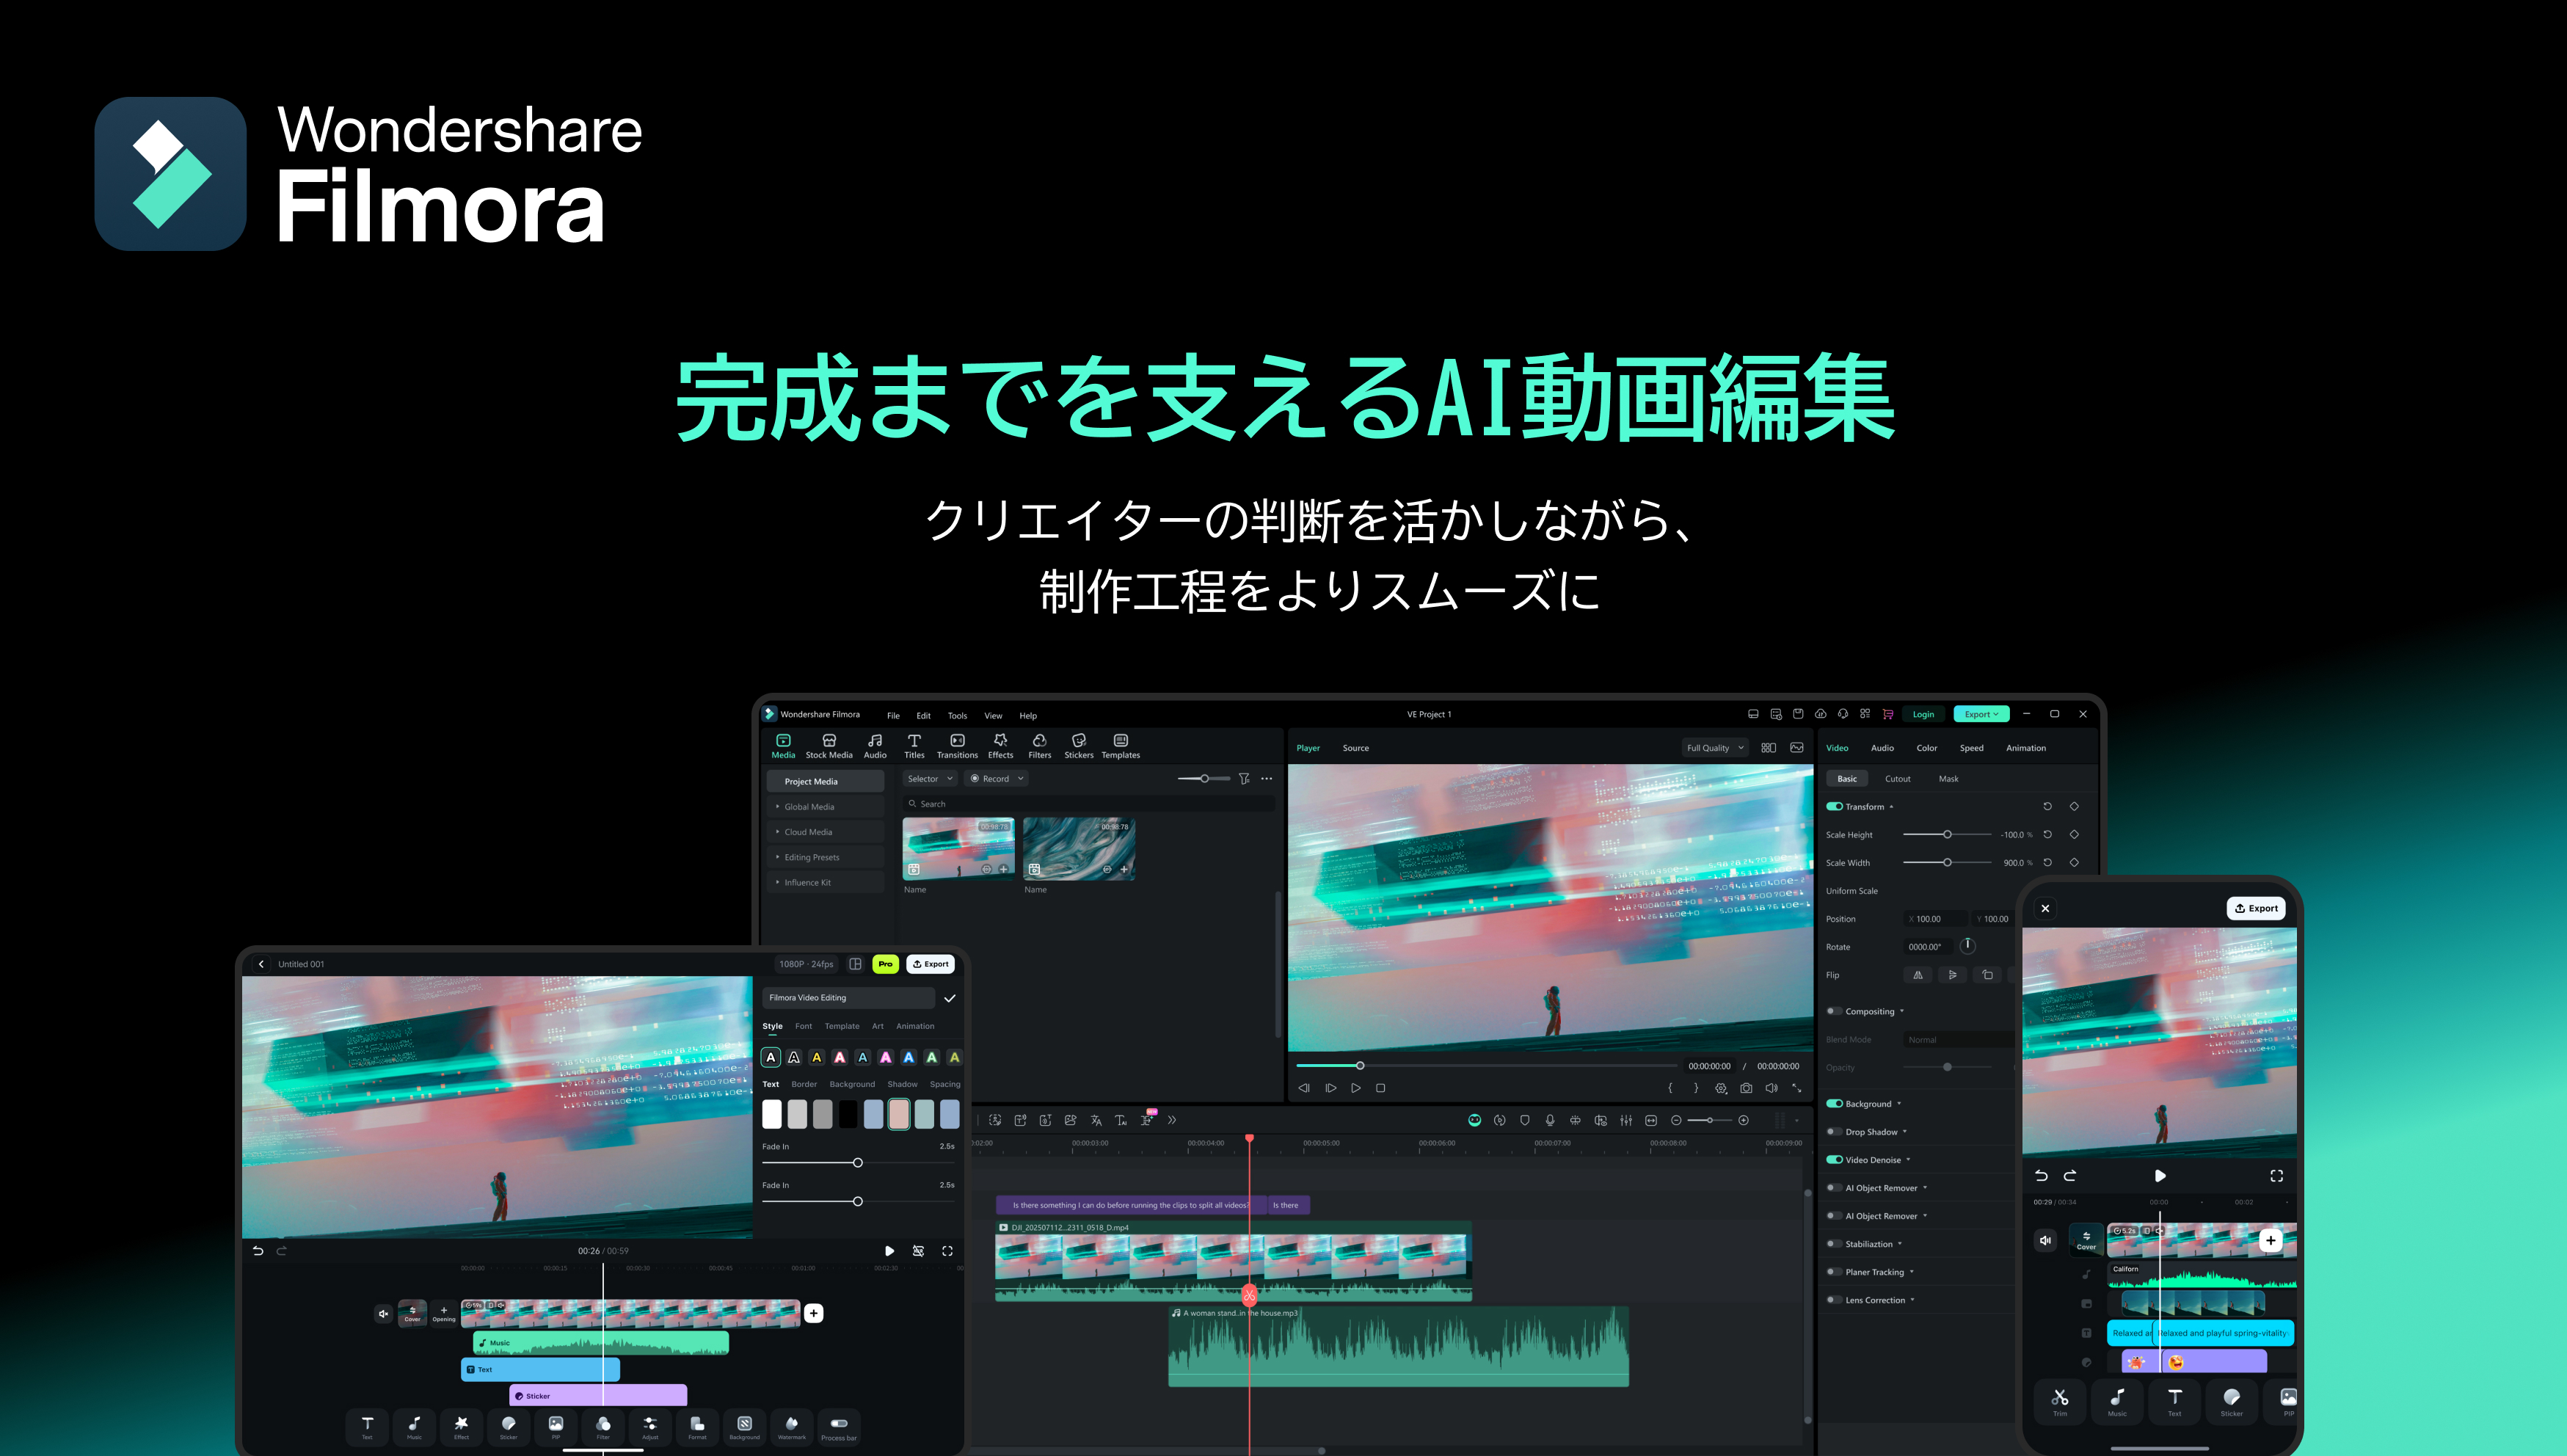2567x1456 pixels.
Task: Open the File menu
Action: tap(893, 715)
